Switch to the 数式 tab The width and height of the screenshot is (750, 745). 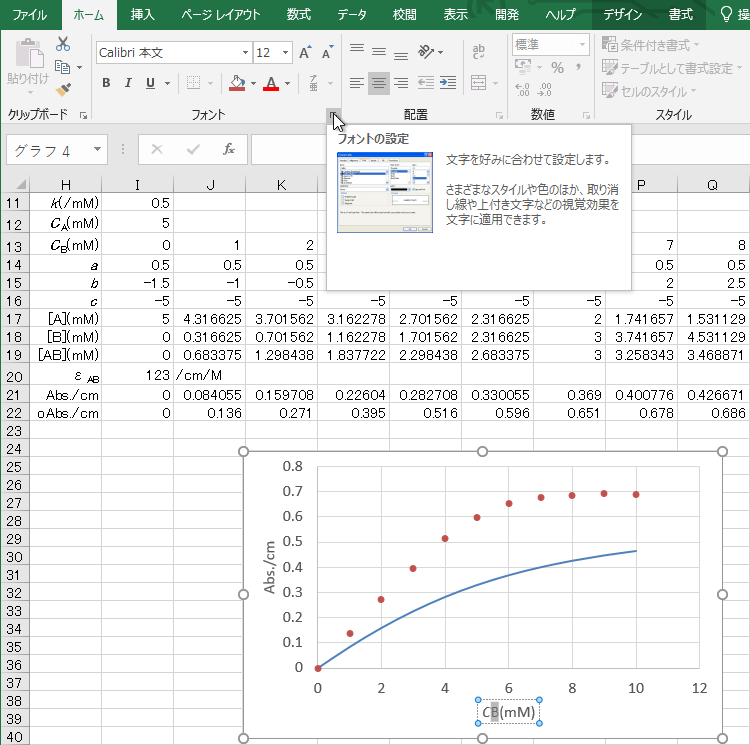pyautogui.click(x=298, y=14)
